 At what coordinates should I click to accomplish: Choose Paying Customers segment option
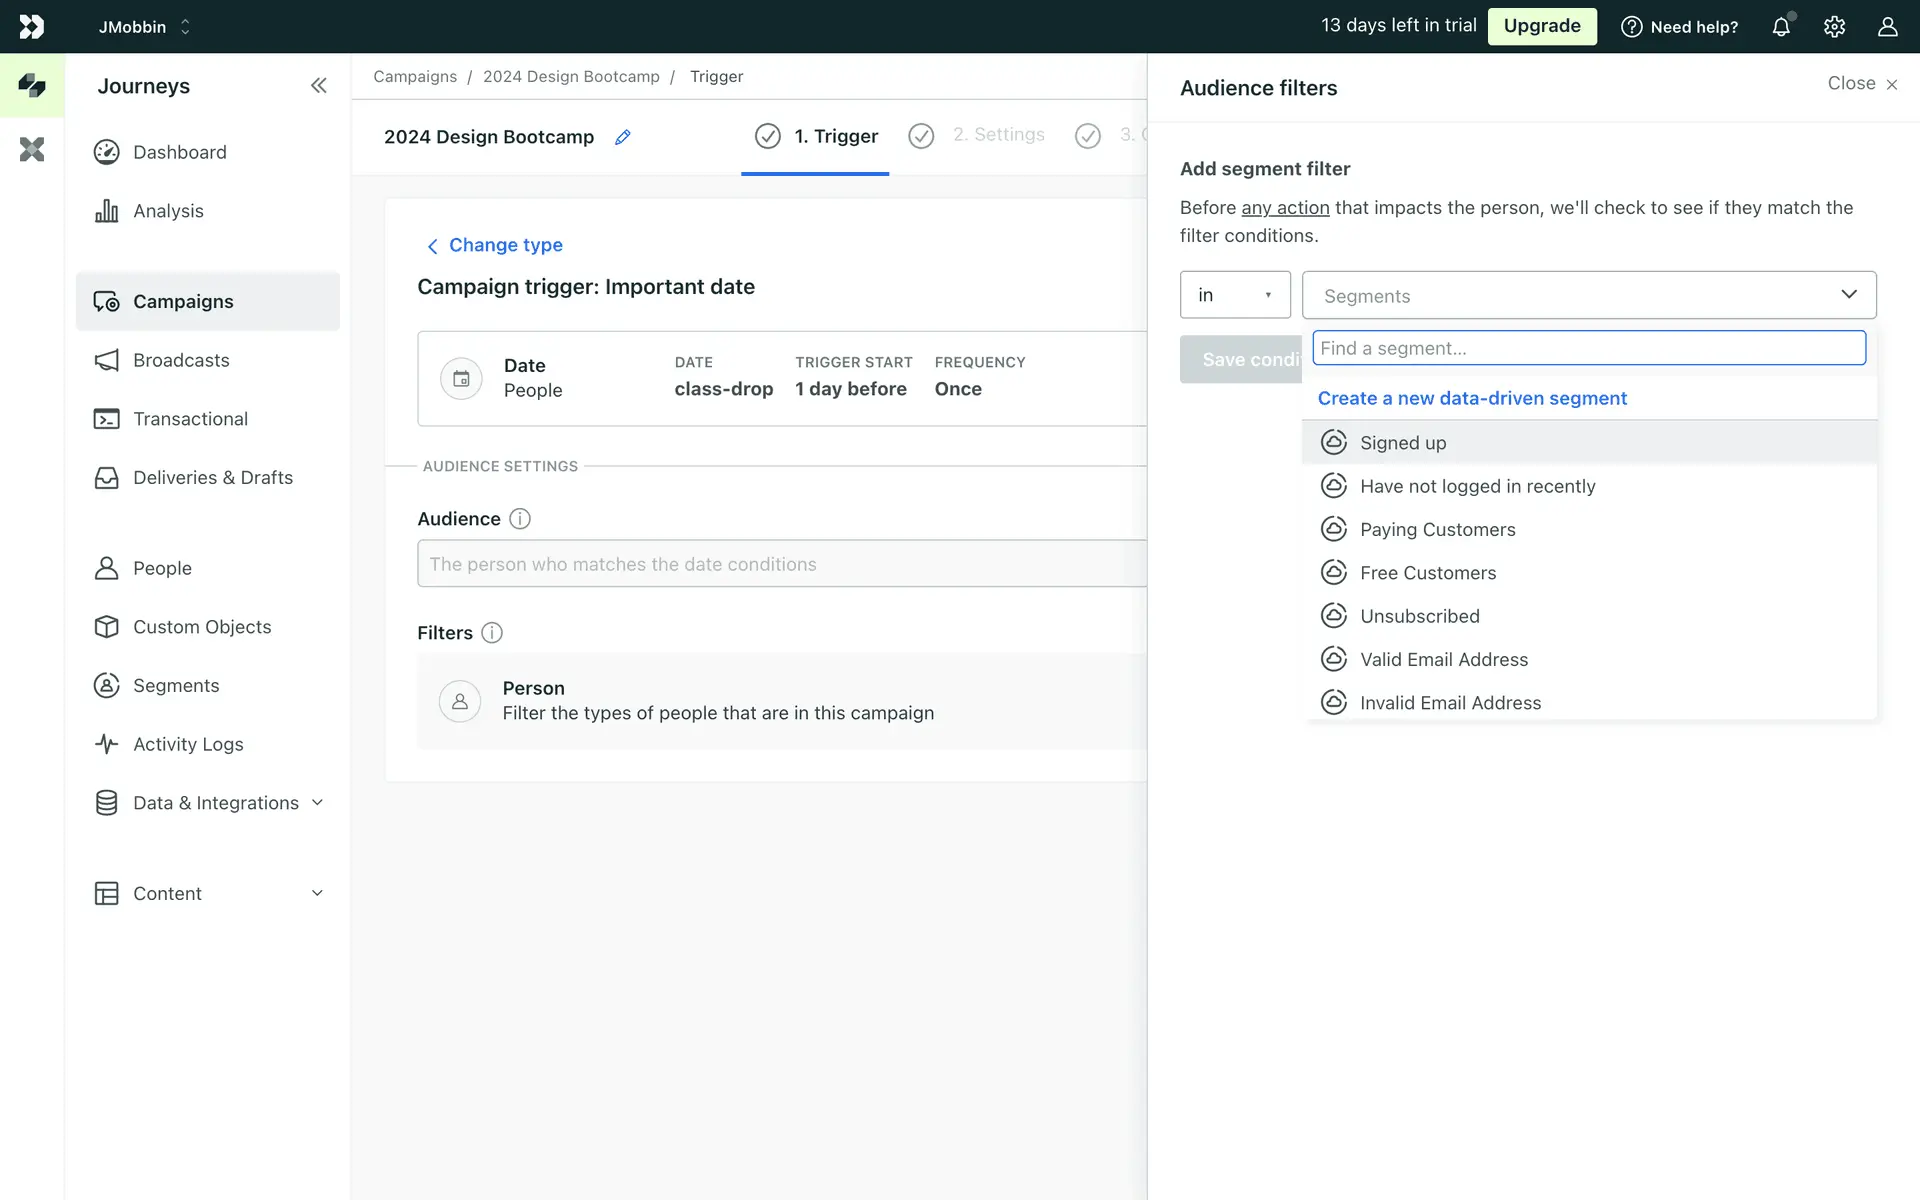click(x=1437, y=530)
